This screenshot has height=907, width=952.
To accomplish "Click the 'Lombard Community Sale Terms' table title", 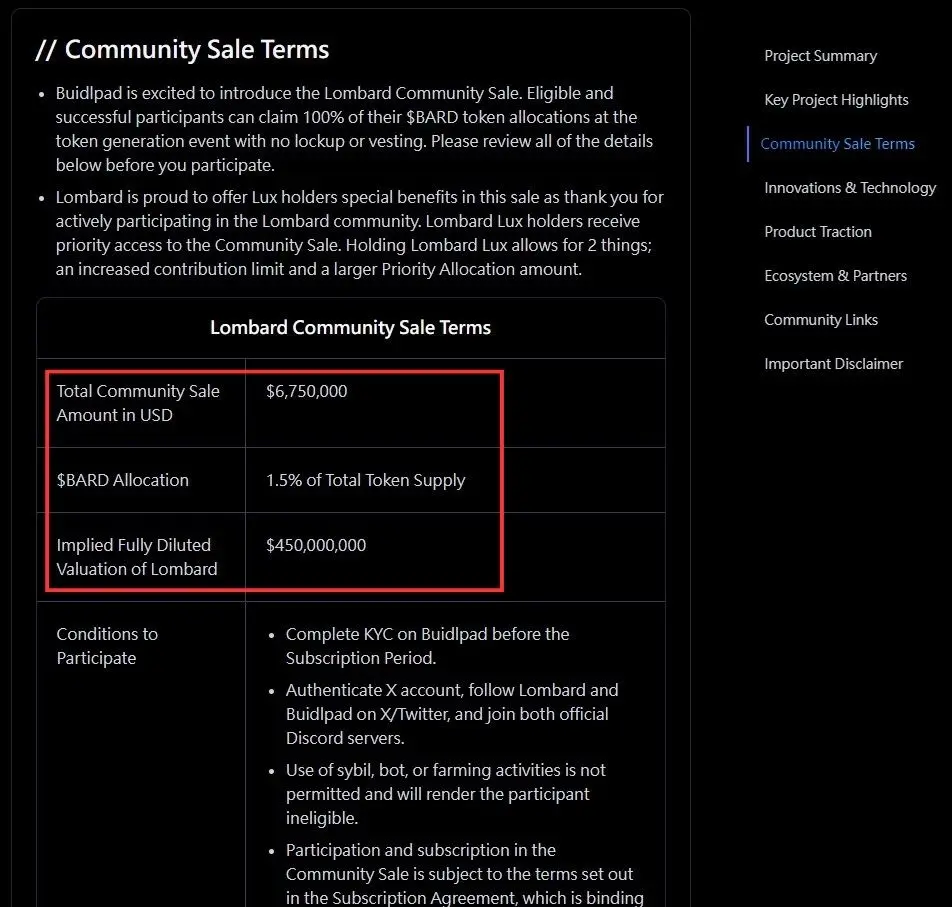I will [350, 328].
